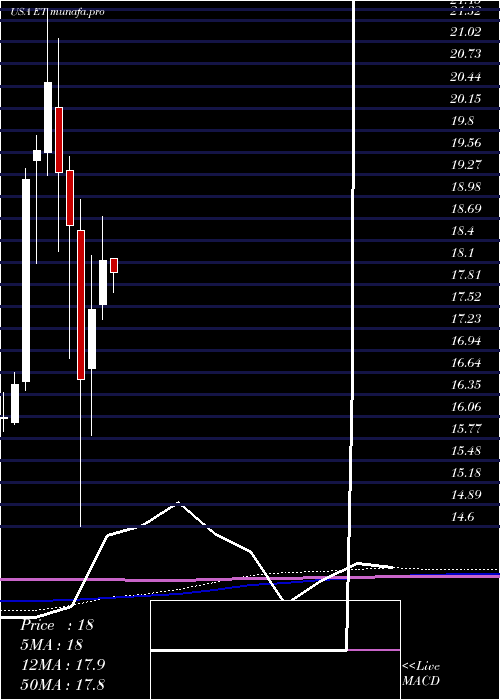Select the 15.77 price axis label
The width and height of the screenshot is (500, 700).
[x=466, y=429]
